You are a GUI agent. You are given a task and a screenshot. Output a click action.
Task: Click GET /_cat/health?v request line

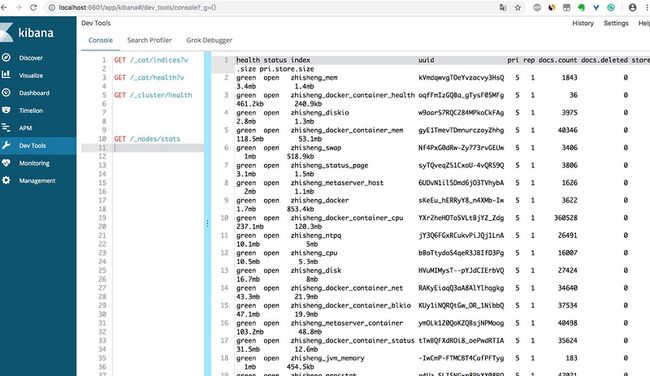149,78
